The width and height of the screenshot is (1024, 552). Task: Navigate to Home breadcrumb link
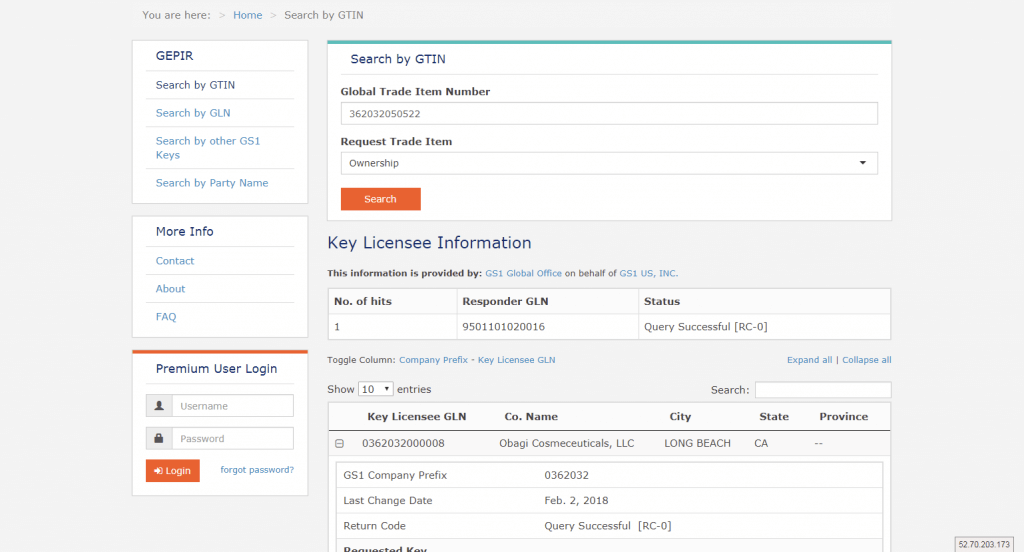[x=247, y=15]
